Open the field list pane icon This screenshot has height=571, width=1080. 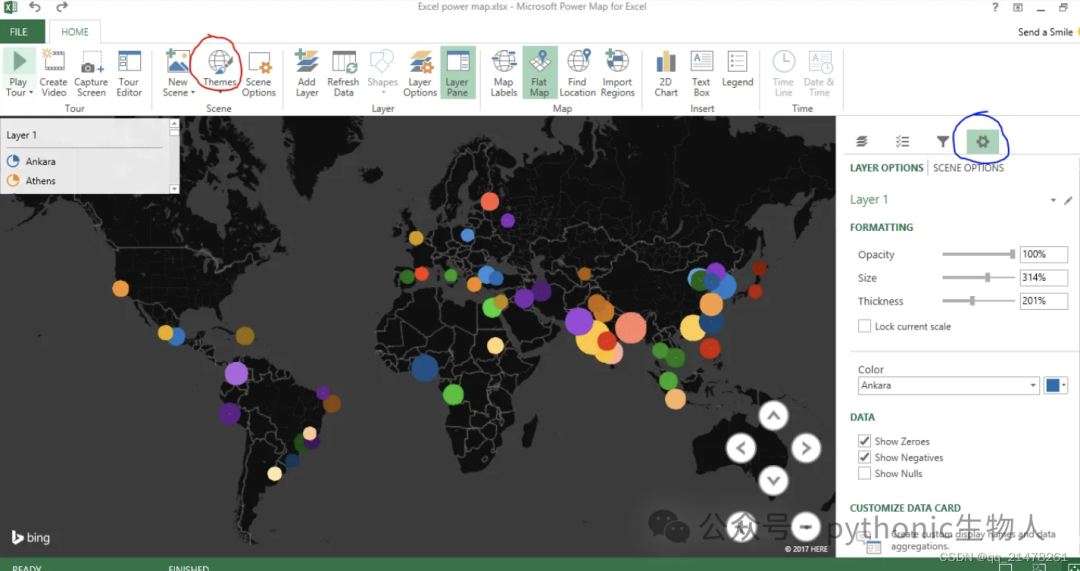coord(902,142)
